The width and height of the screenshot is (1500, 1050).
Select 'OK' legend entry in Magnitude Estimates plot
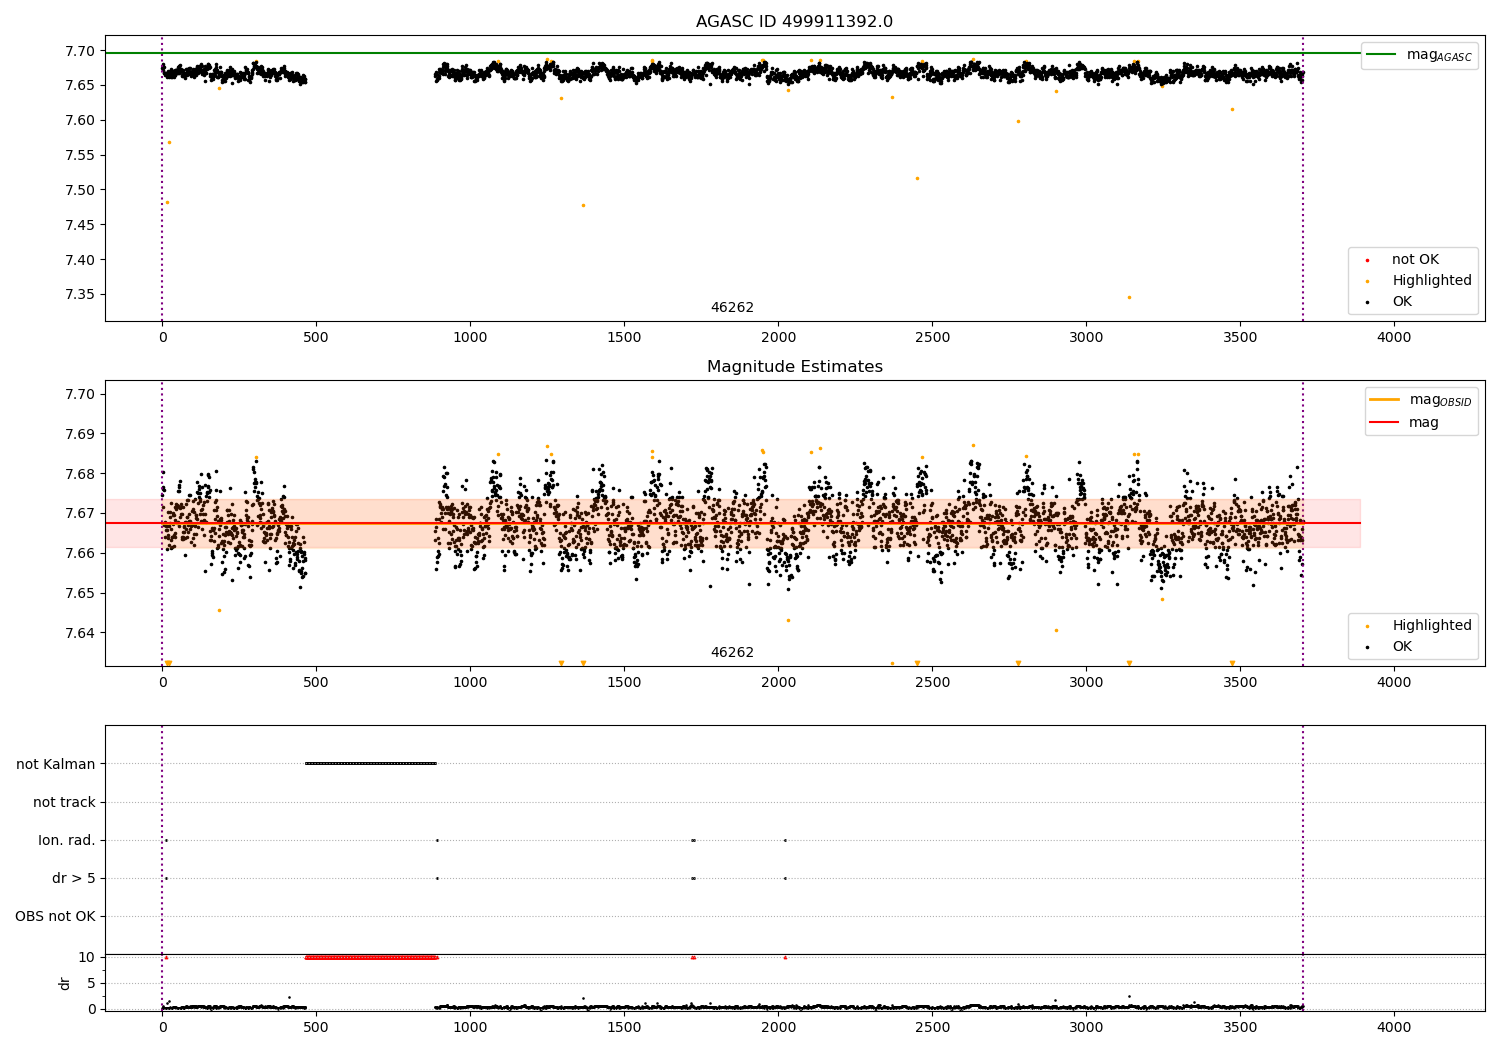pos(1402,647)
